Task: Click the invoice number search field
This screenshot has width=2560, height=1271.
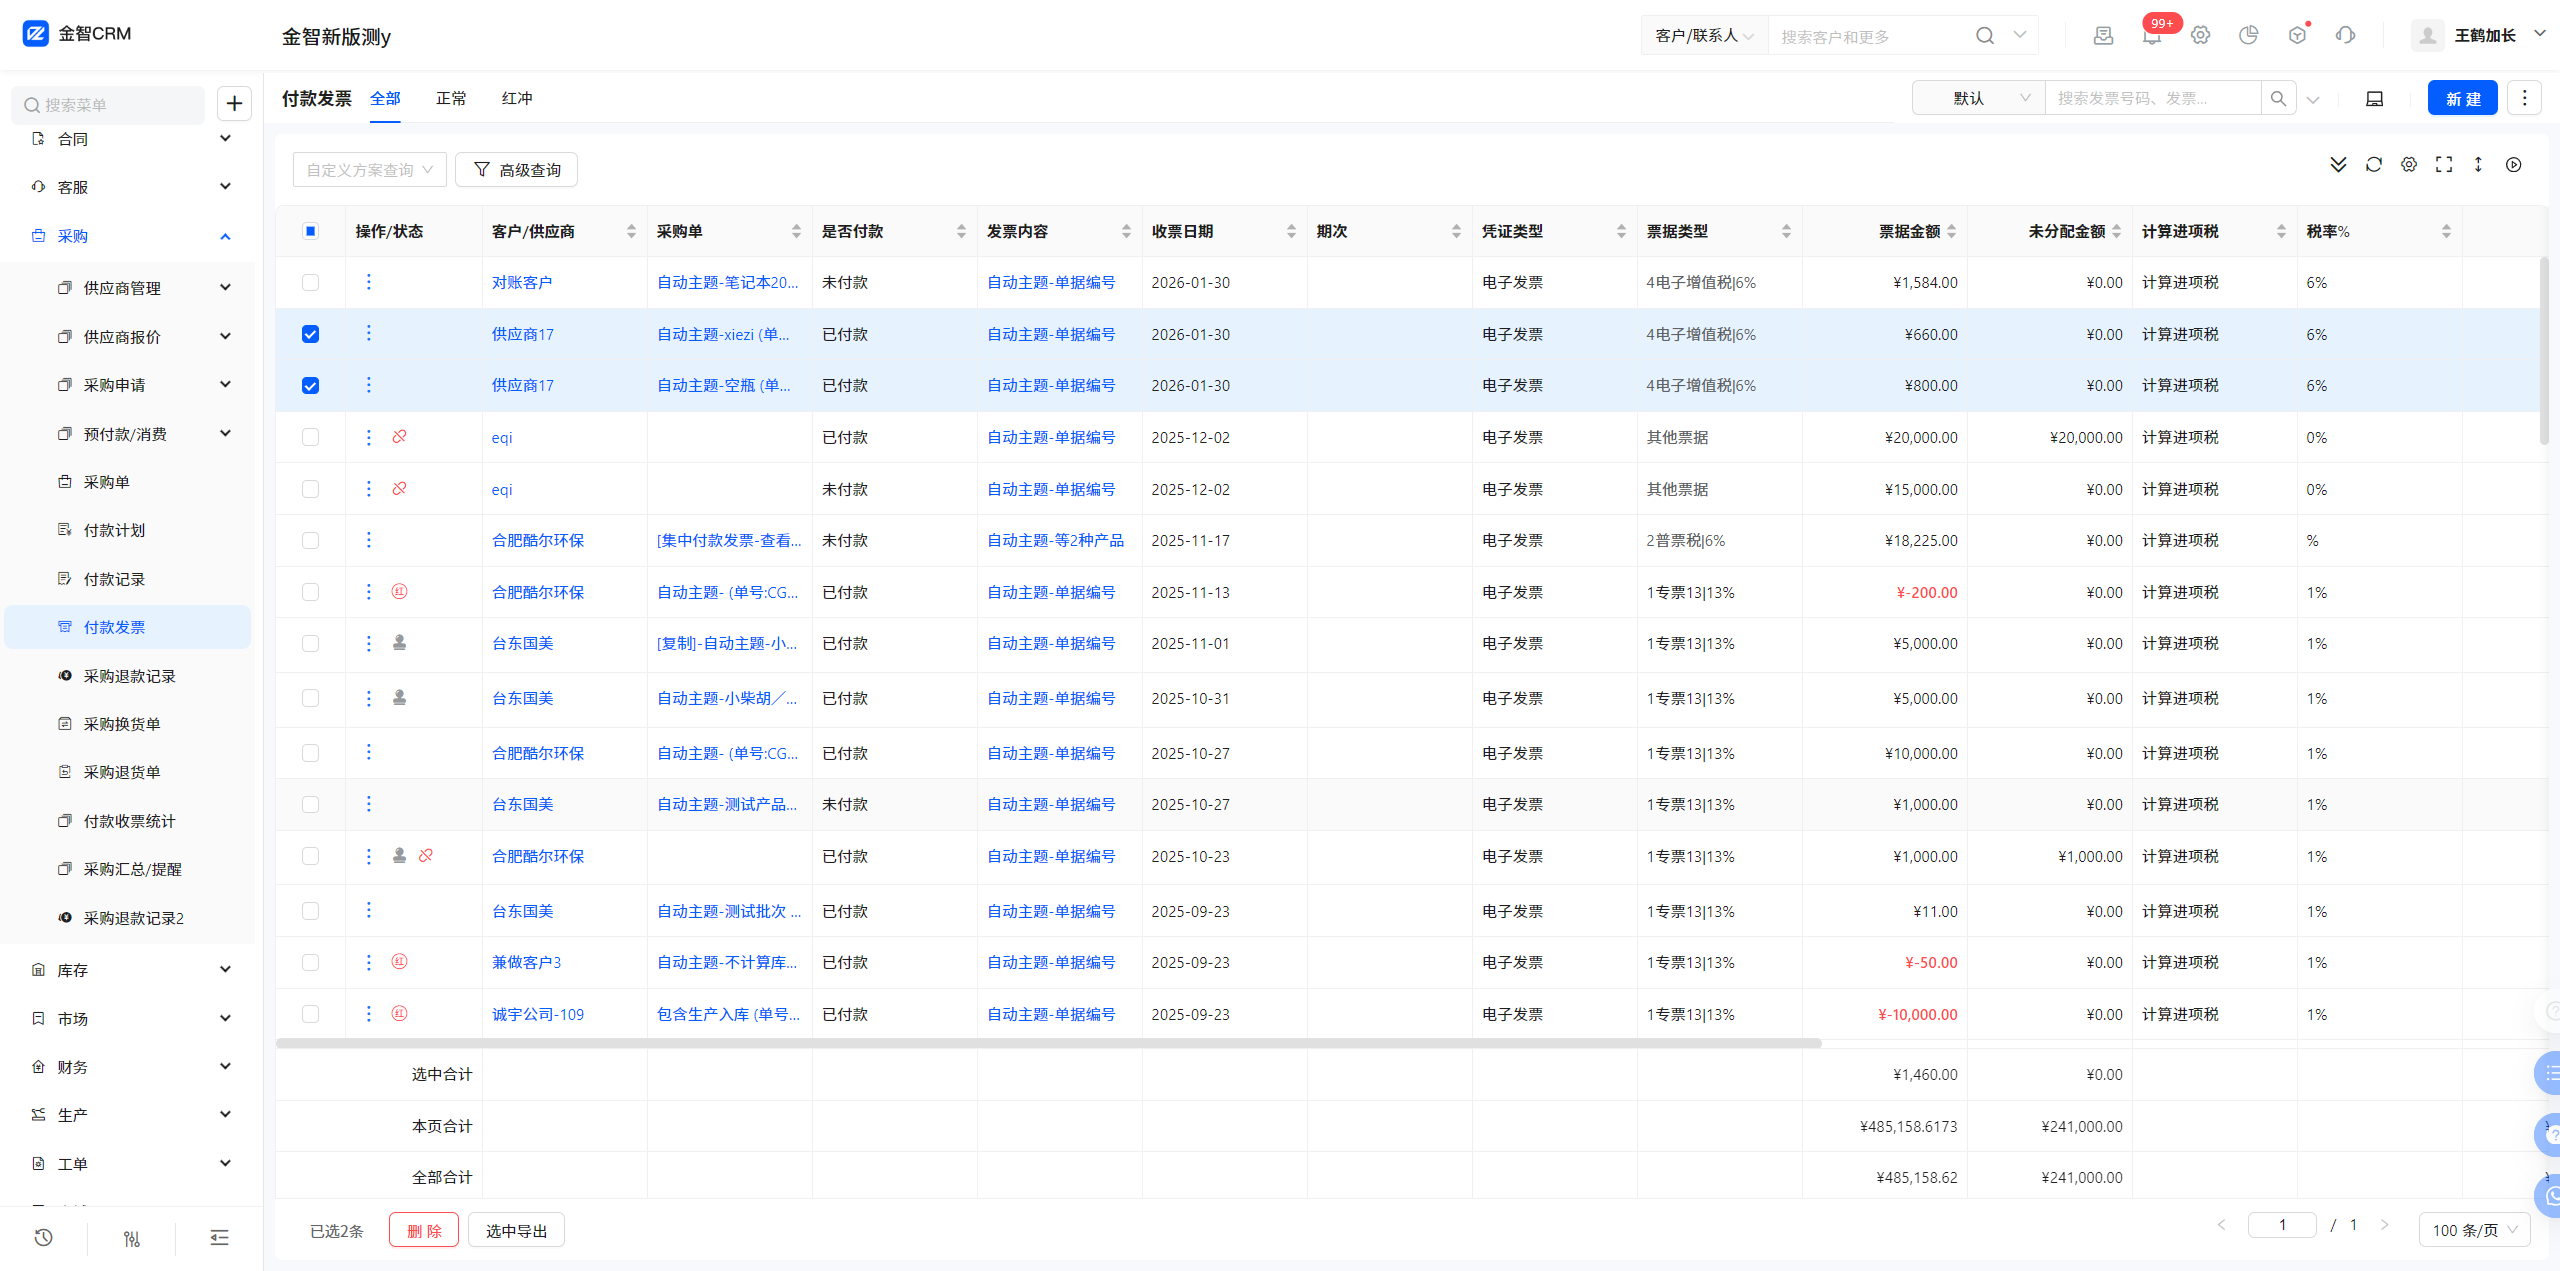Action: (2152, 98)
